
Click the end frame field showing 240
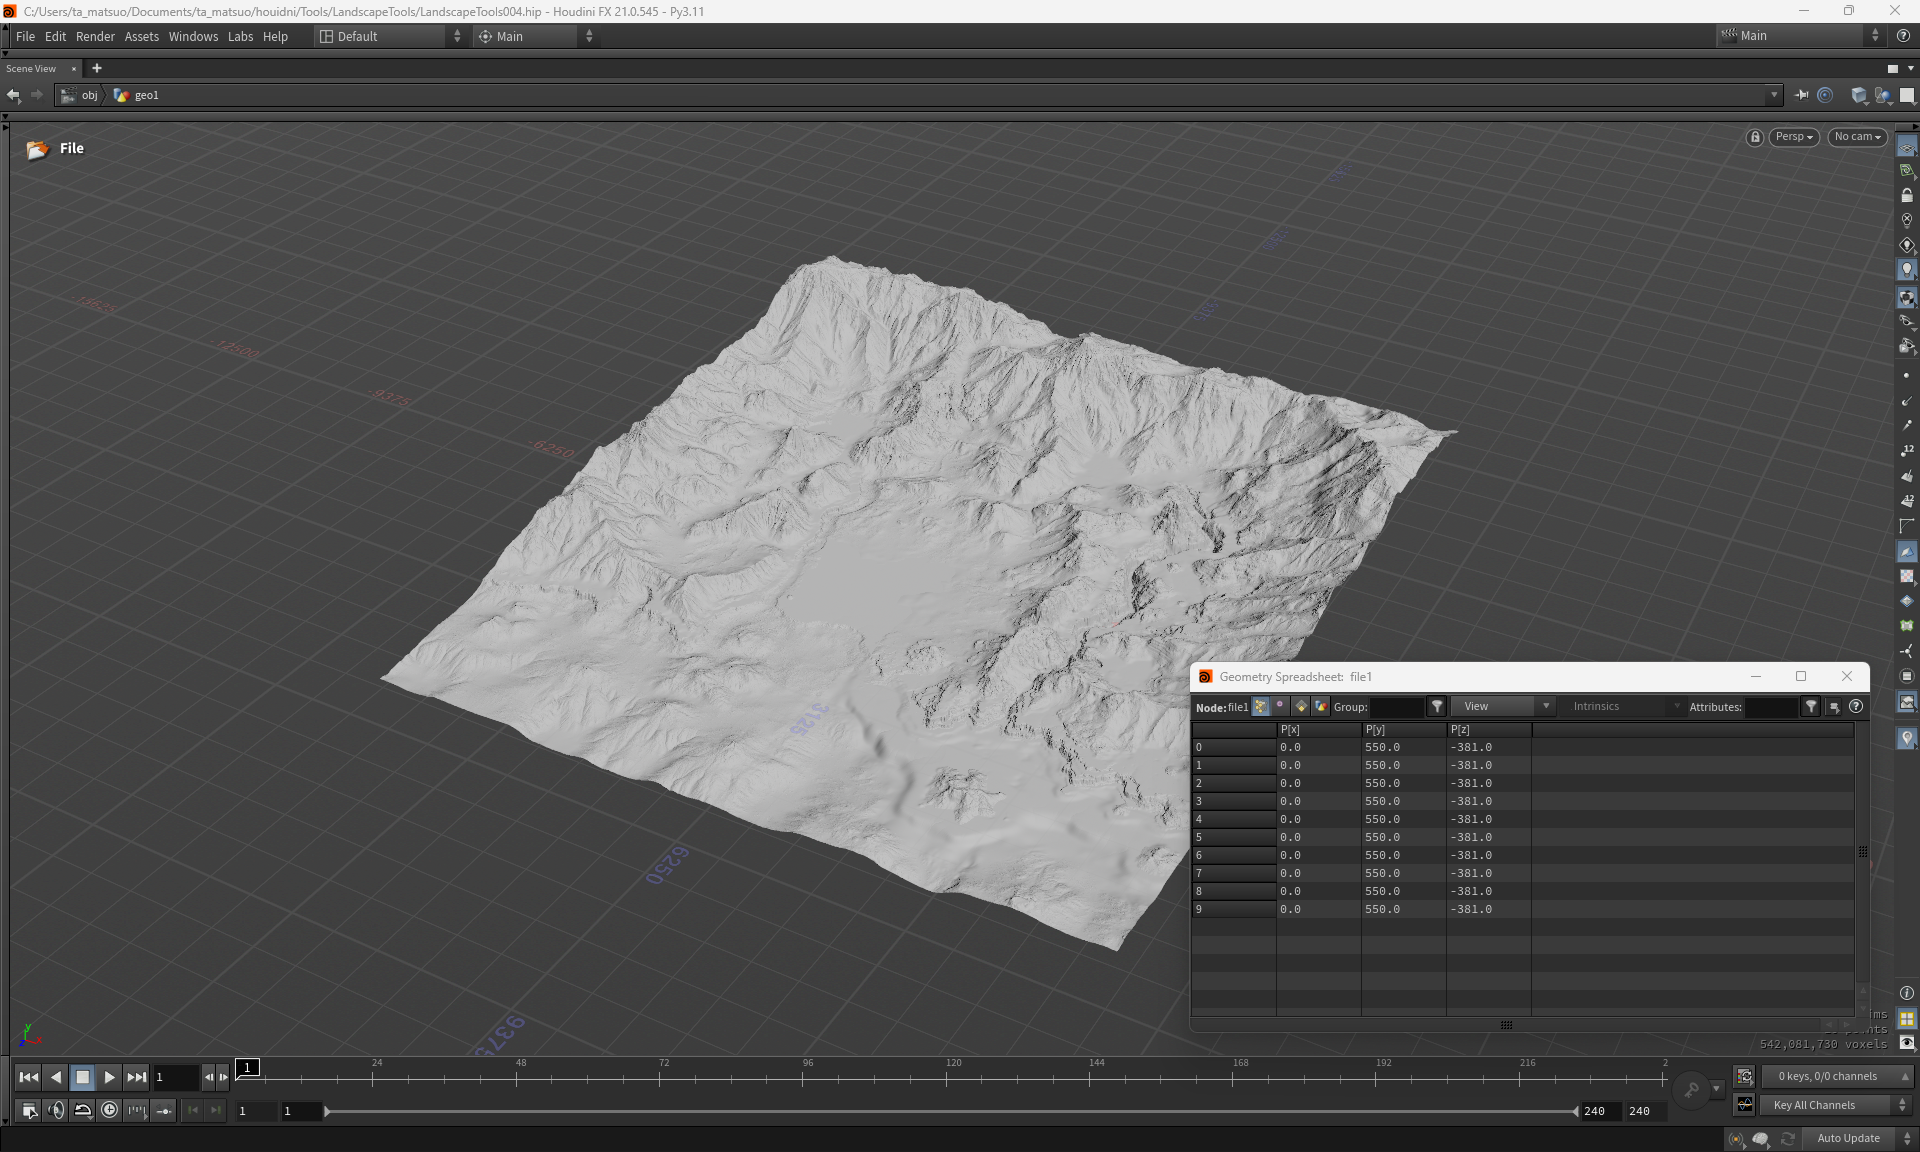tap(1640, 1112)
